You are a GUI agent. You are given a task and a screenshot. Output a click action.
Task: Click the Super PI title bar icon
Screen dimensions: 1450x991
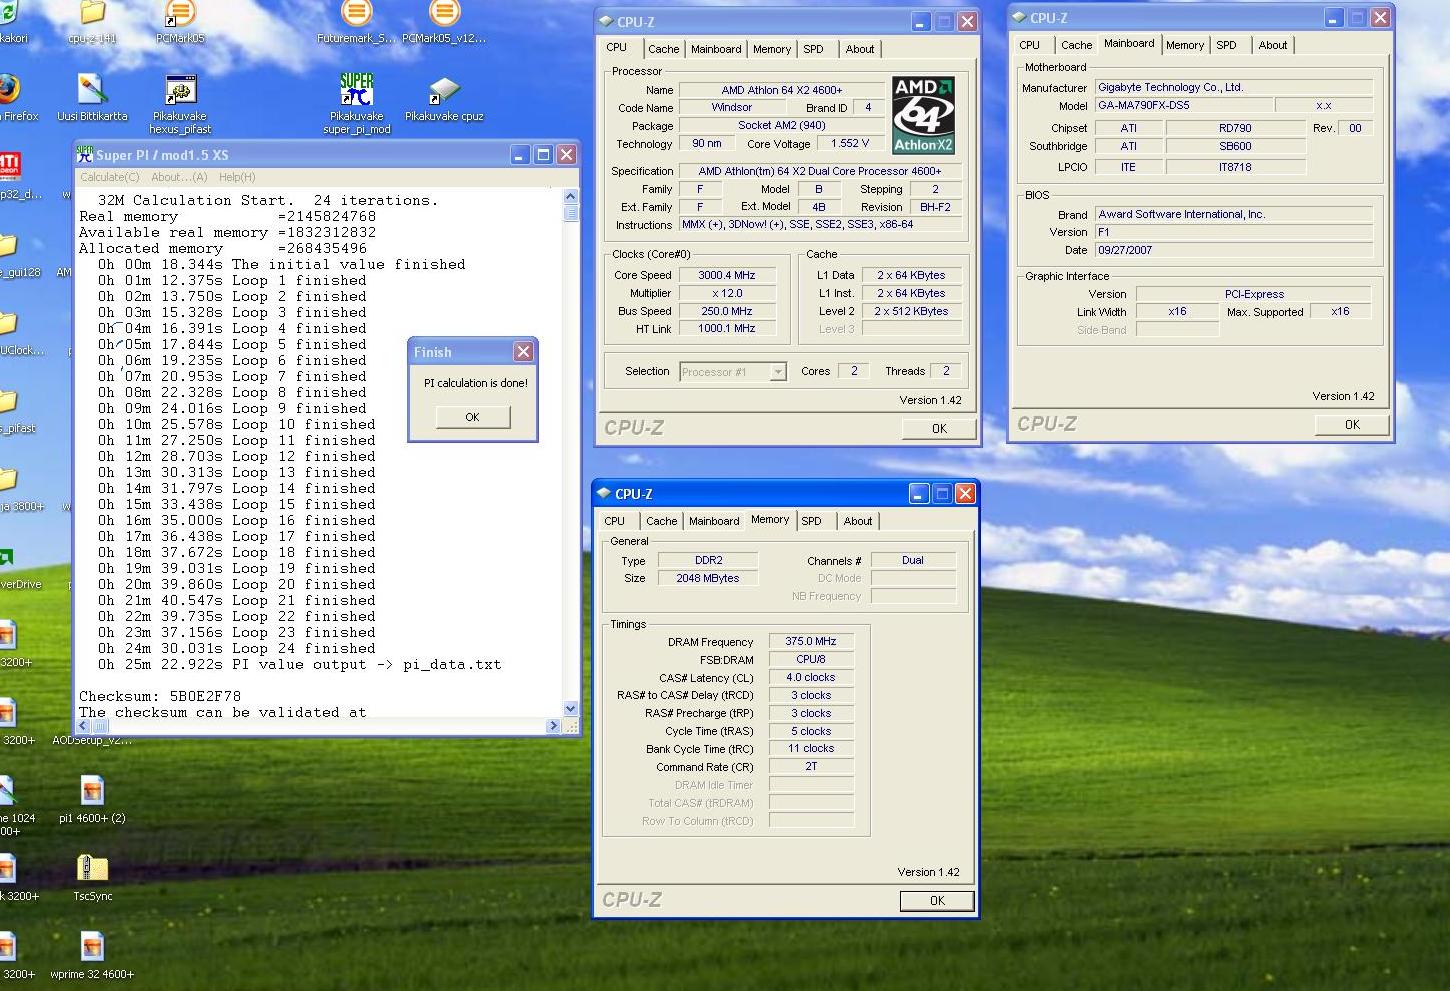point(84,154)
